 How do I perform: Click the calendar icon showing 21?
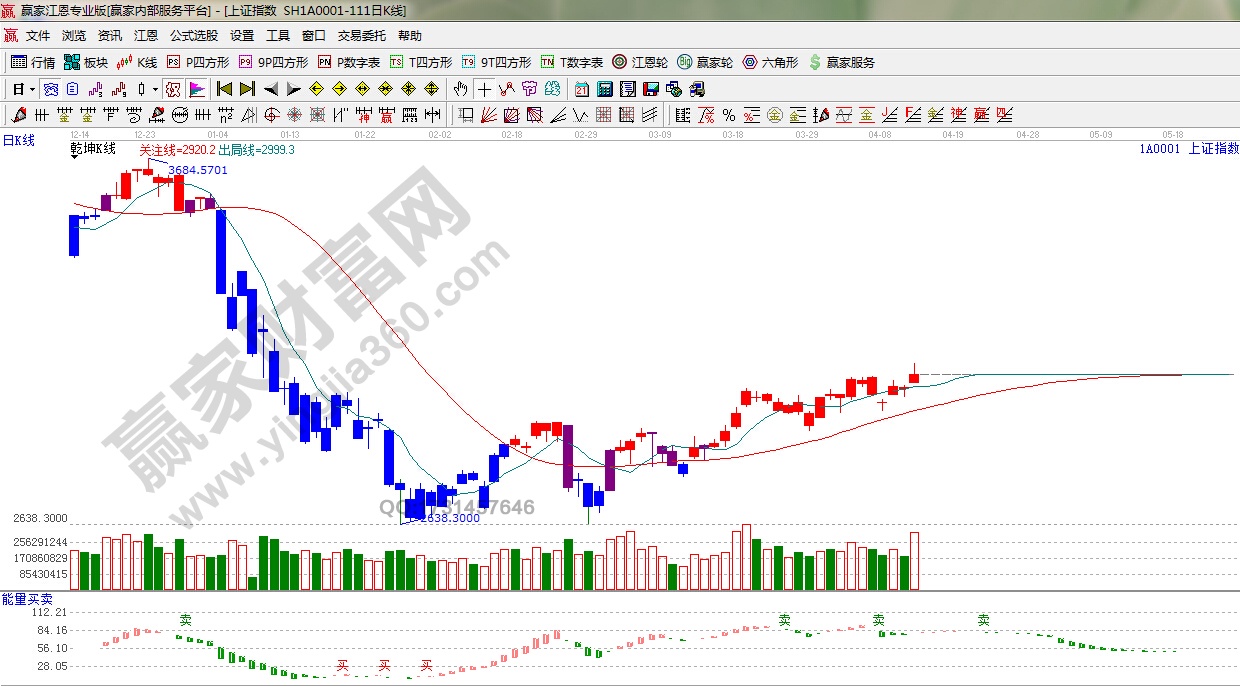coord(582,89)
